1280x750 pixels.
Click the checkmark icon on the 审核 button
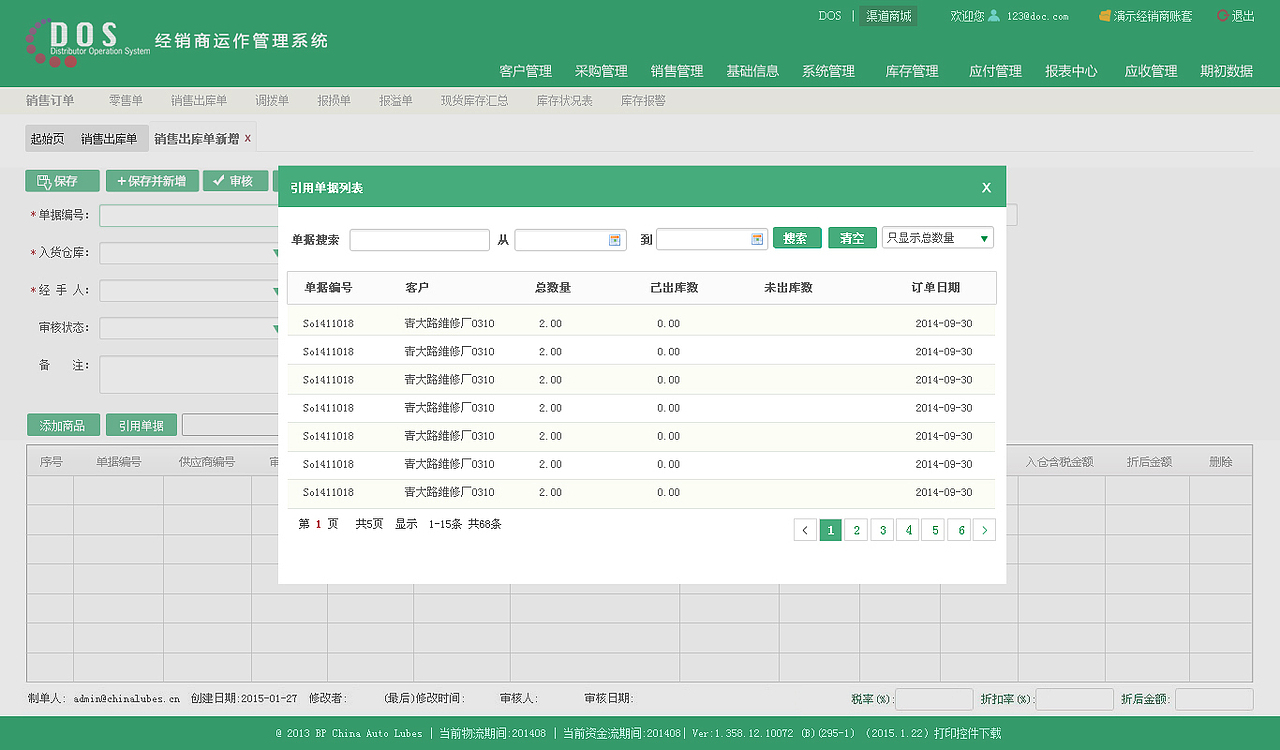pyautogui.click(x=218, y=181)
